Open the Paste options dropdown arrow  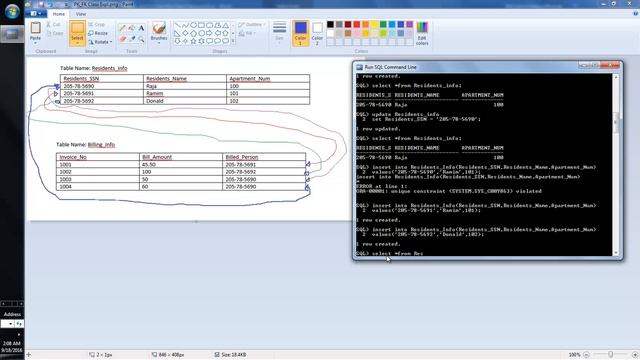[36, 42]
